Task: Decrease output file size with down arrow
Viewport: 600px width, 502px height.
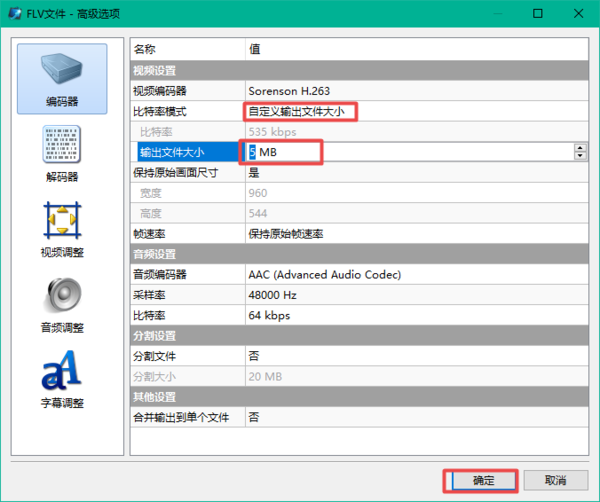Action: pos(580,156)
